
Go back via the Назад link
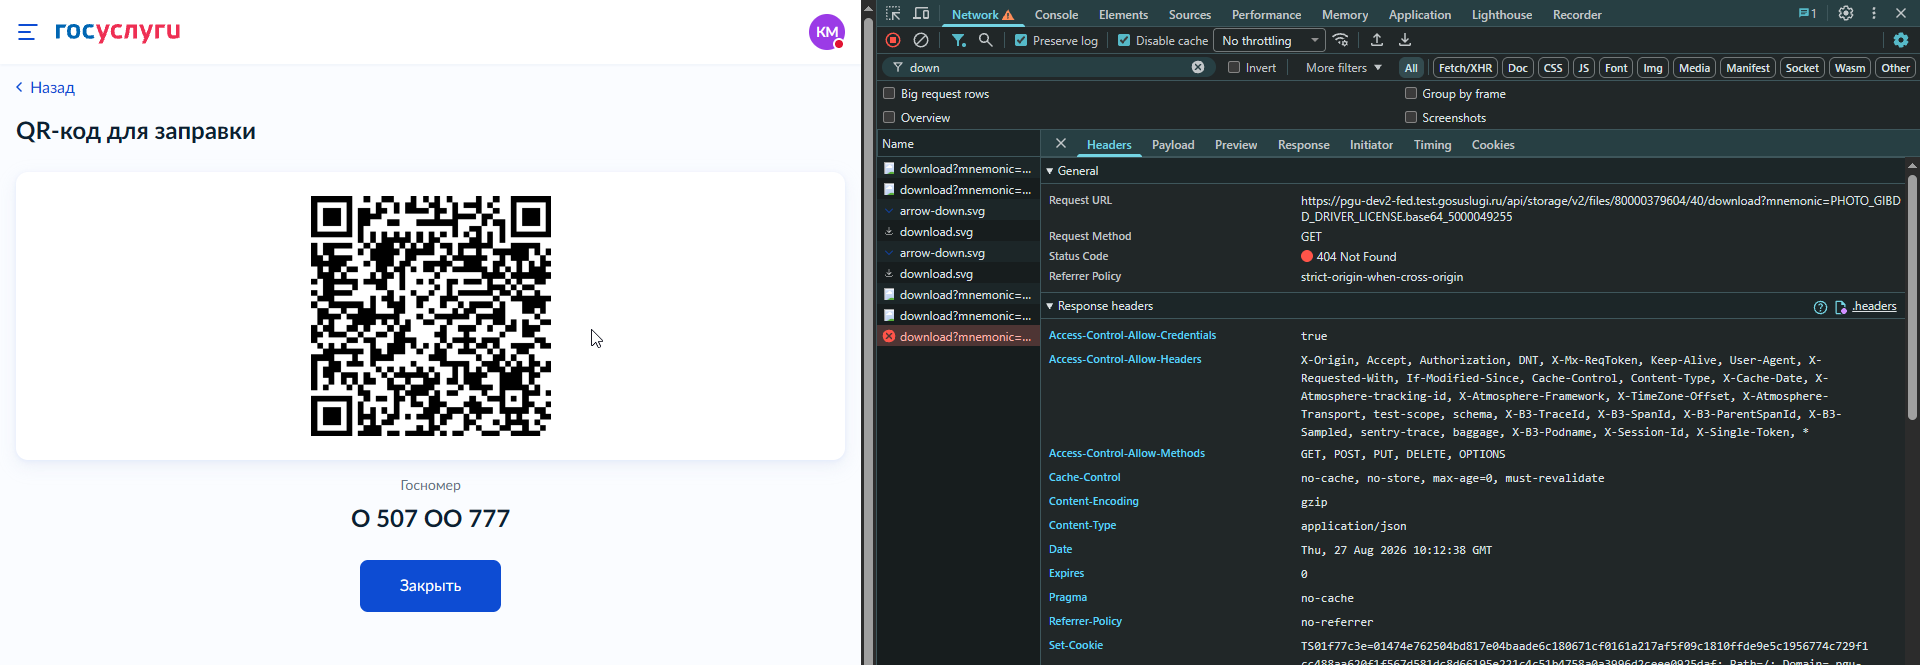(46, 87)
